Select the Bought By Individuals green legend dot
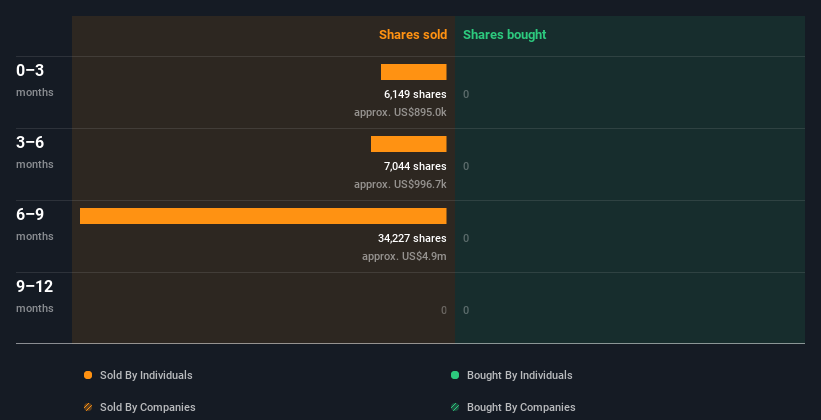This screenshot has width=821, height=420. tap(455, 375)
